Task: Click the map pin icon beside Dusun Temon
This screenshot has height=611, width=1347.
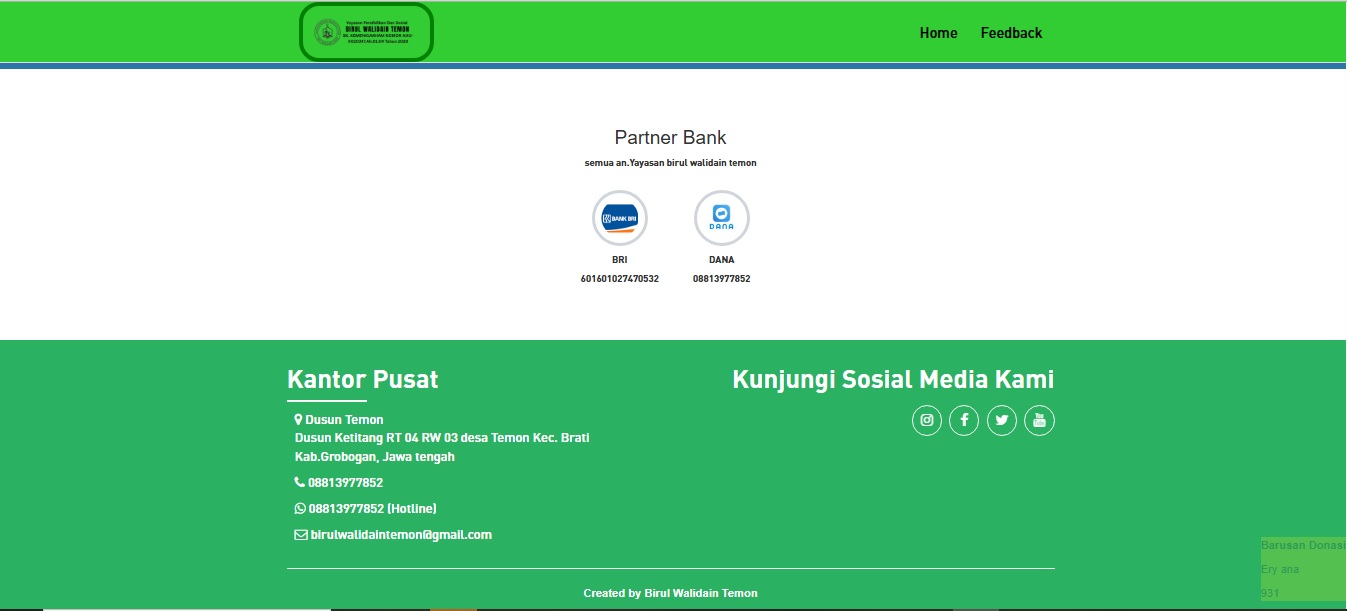Action: [x=298, y=420]
